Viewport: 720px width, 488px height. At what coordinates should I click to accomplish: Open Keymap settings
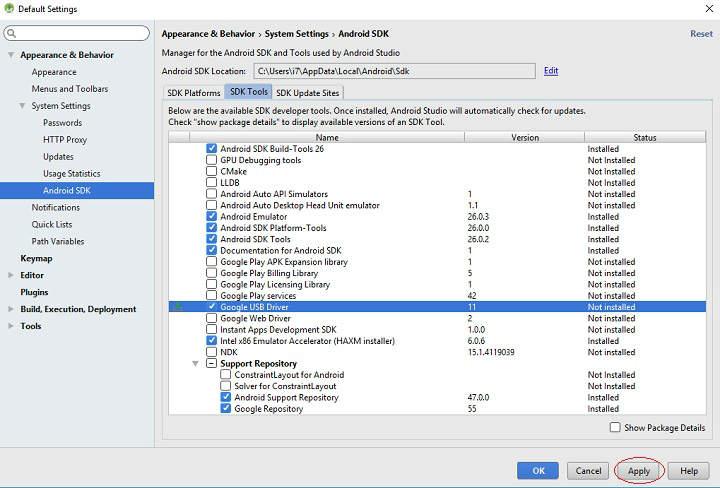[x=36, y=258]
